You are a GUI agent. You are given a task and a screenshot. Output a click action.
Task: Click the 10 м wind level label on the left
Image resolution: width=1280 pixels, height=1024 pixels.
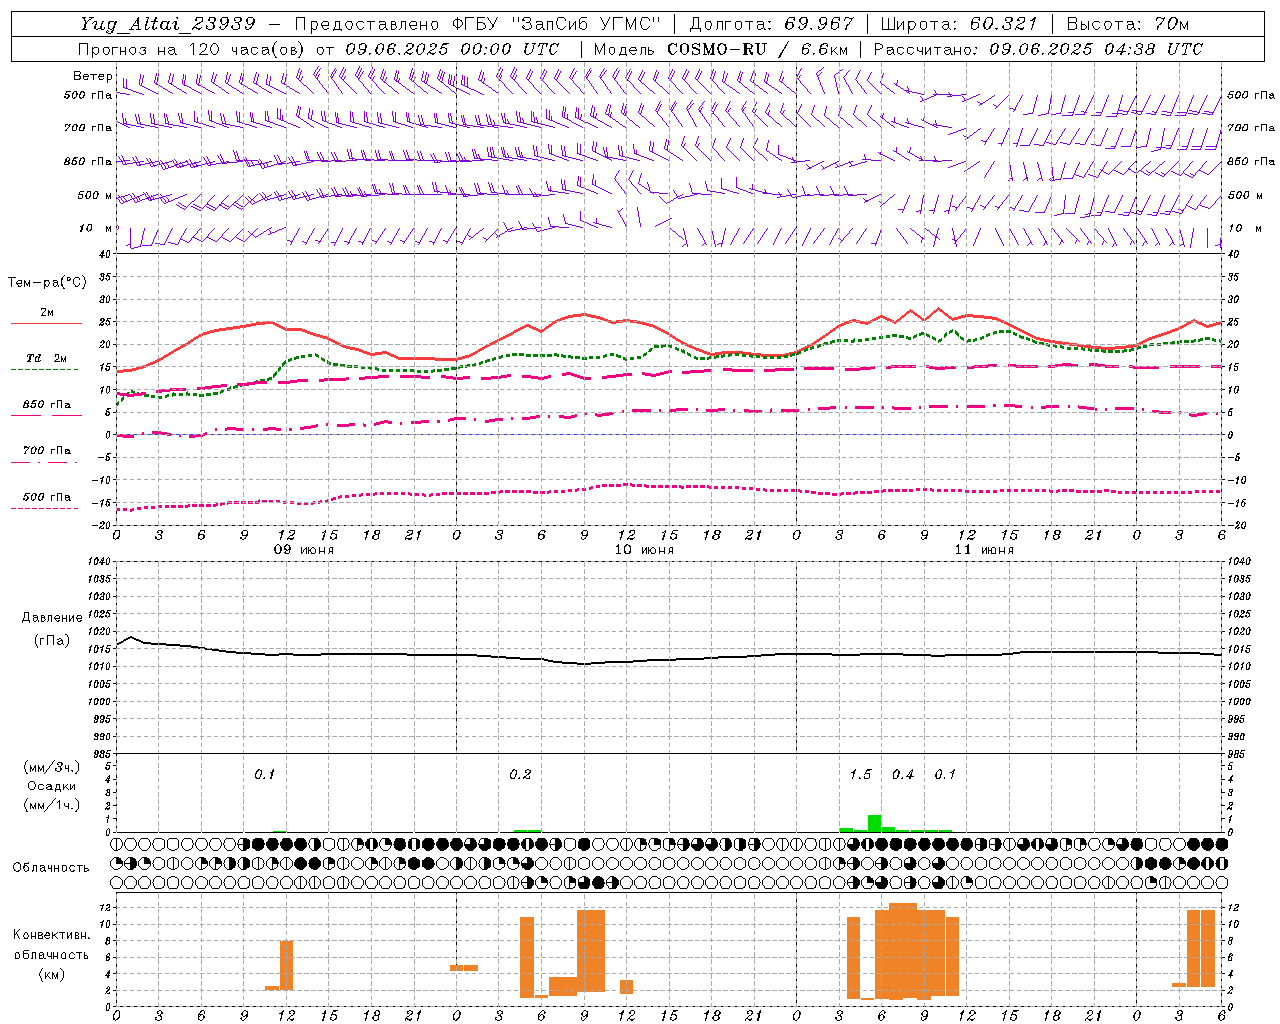click(96, 228)
